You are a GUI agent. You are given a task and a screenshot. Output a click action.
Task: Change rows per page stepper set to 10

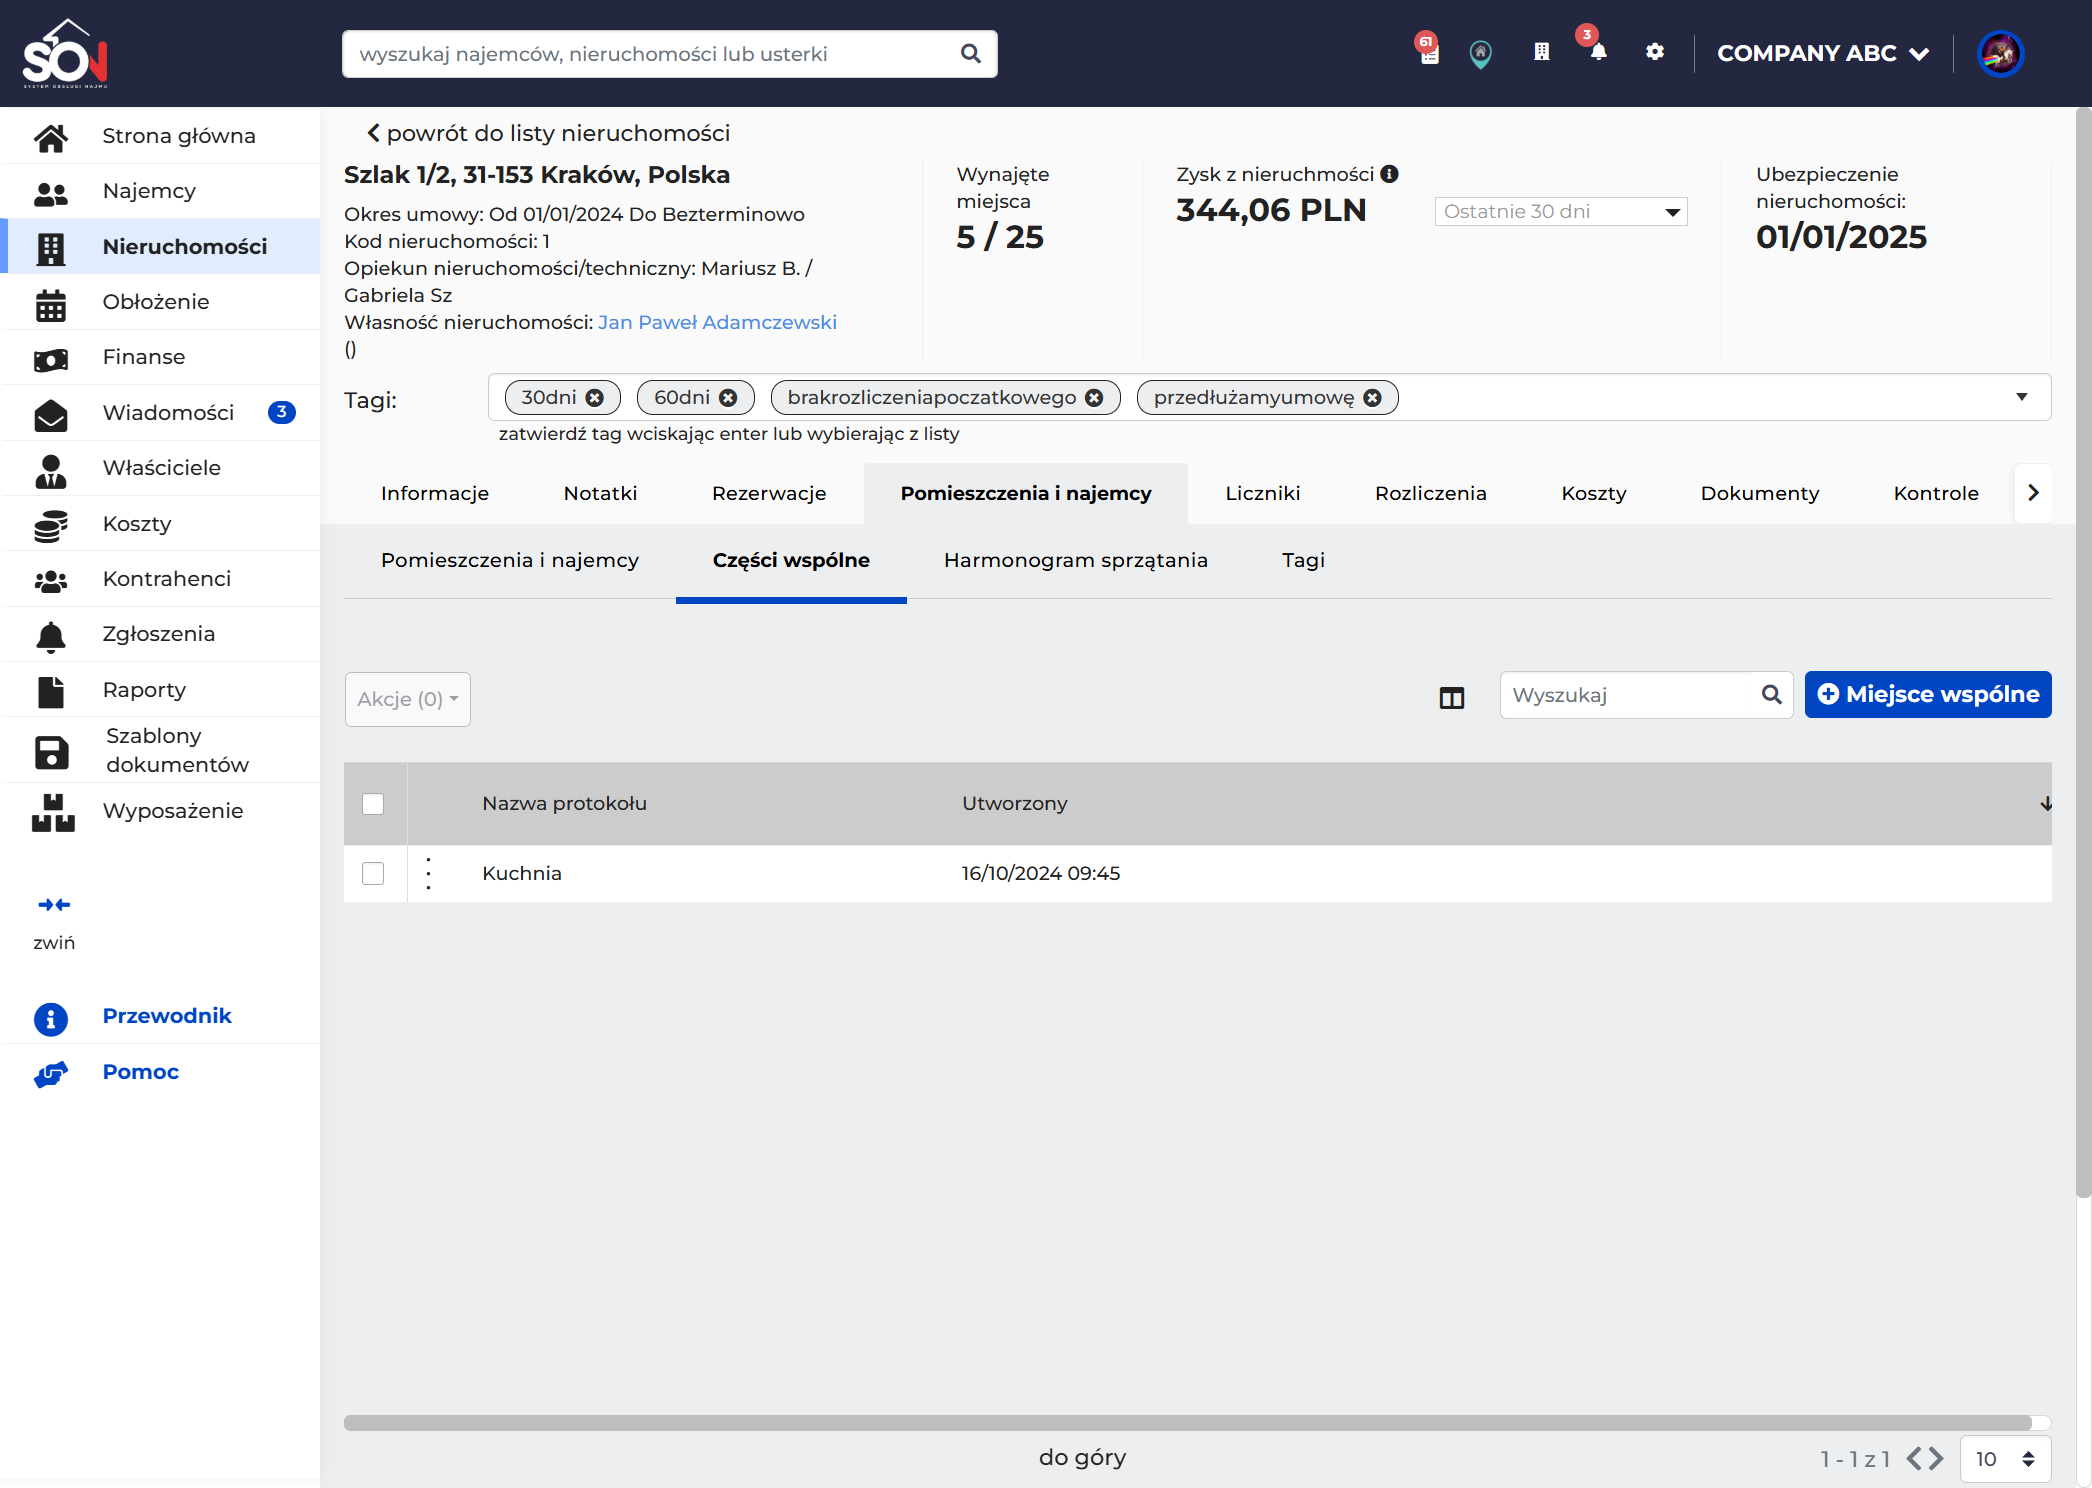pyautogui.click(x=2006, y=1459)
